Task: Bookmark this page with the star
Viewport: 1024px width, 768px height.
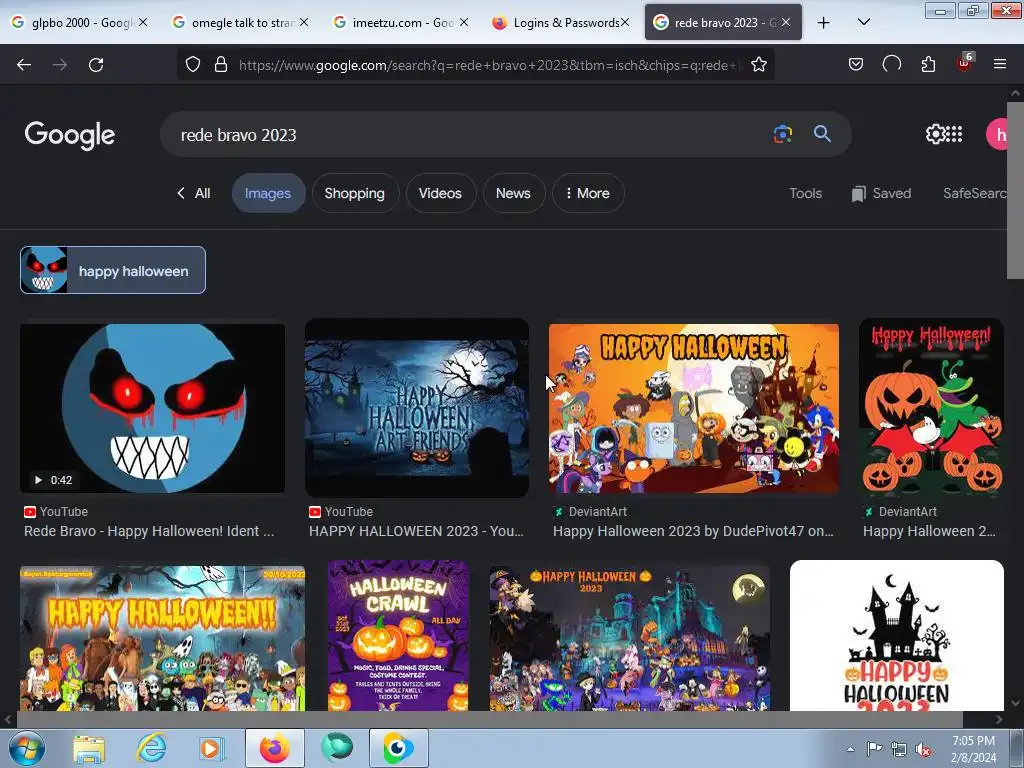Action: pyautogui.click(x=758, y=65)
